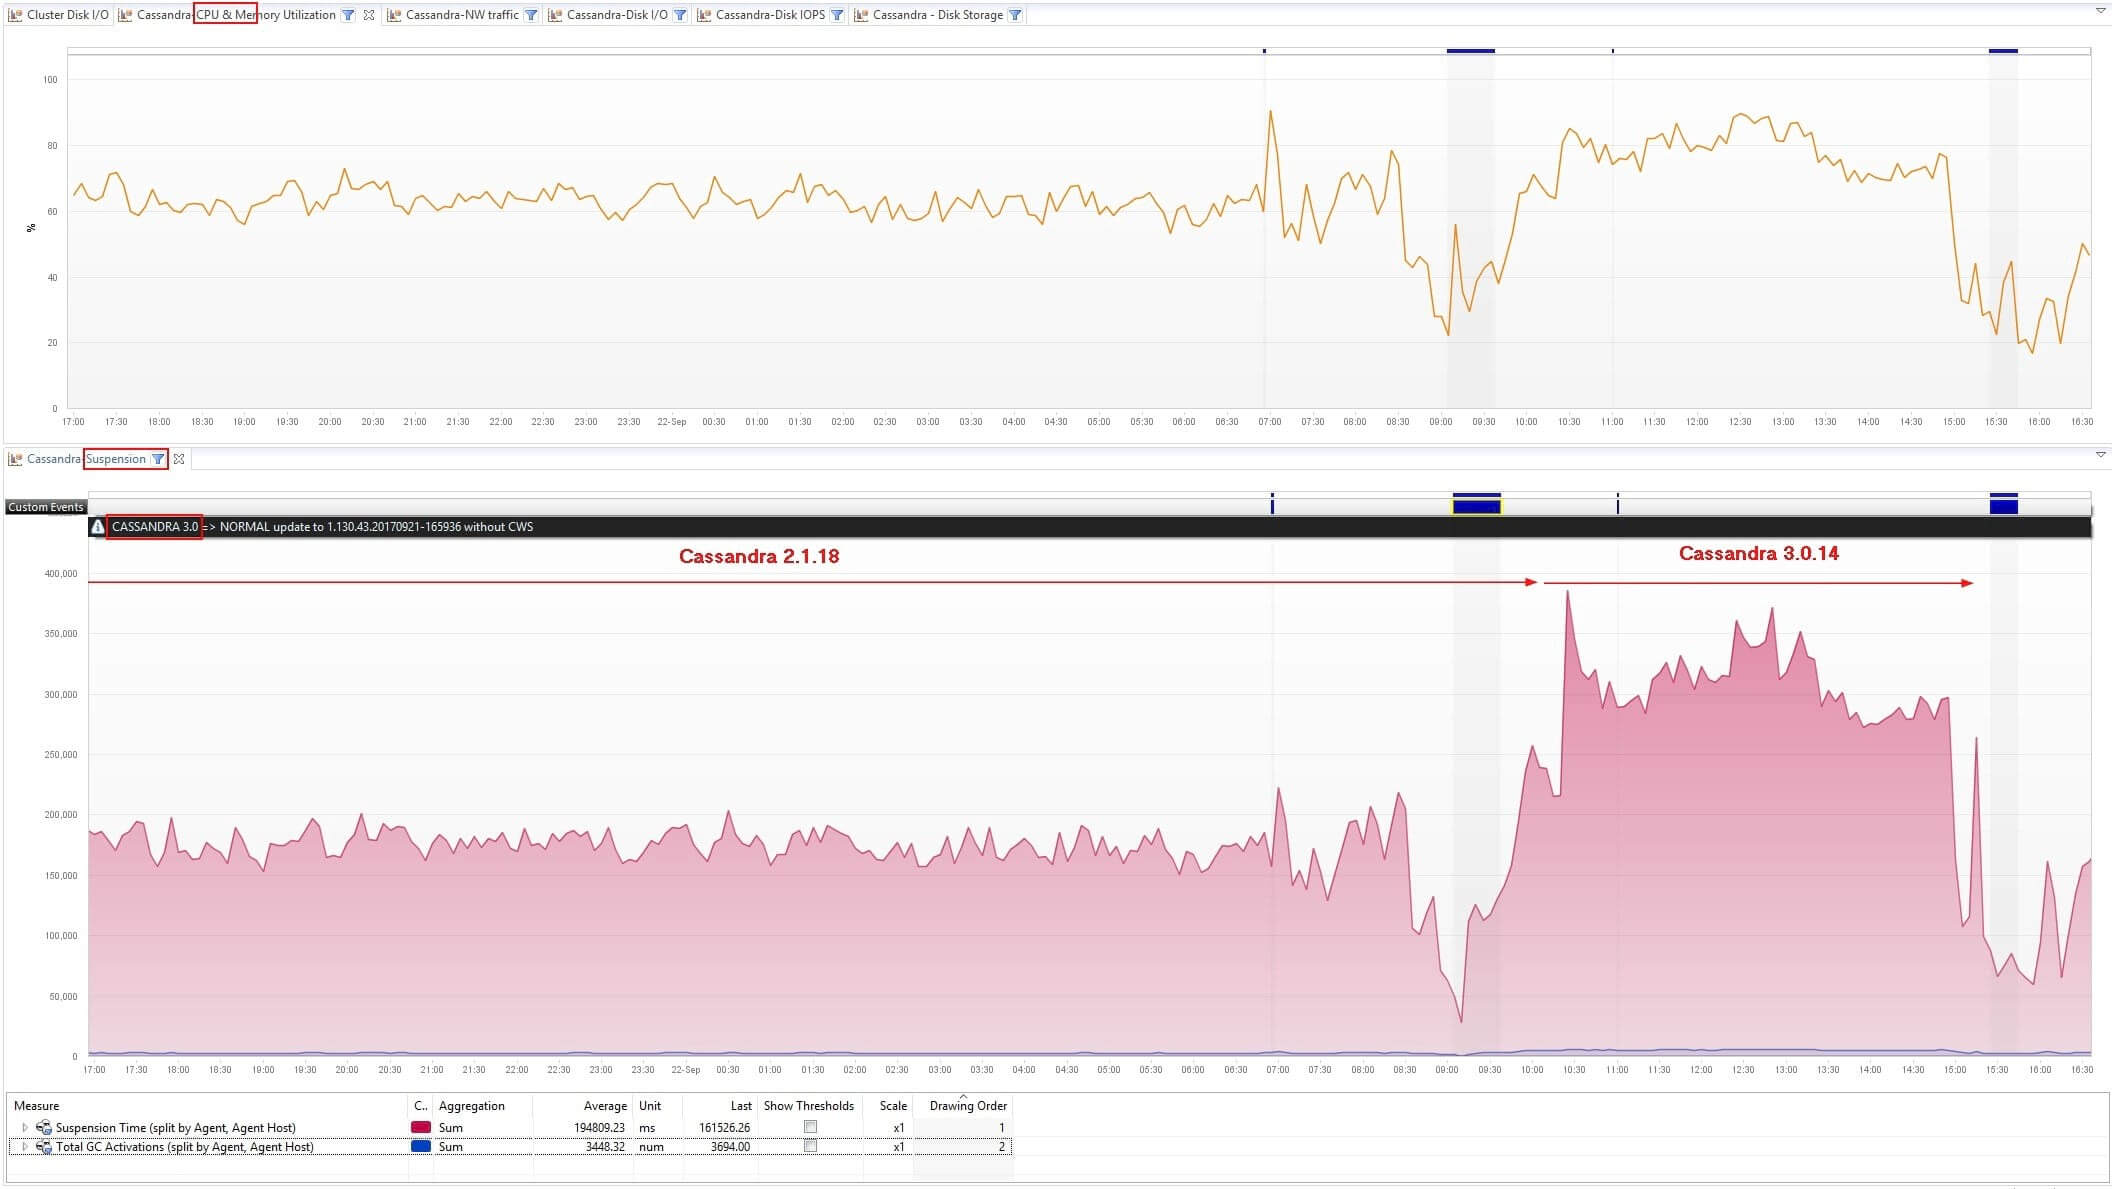Viewport: 2112px width, 1189px height.
Task: Sort by the Aggregation column header
Action: click(483, 1106)
